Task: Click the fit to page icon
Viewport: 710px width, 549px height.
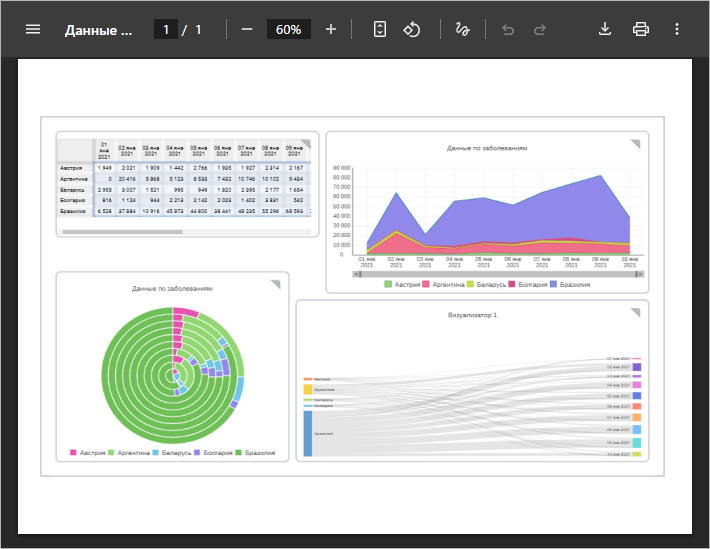Action: click(379, 29)
